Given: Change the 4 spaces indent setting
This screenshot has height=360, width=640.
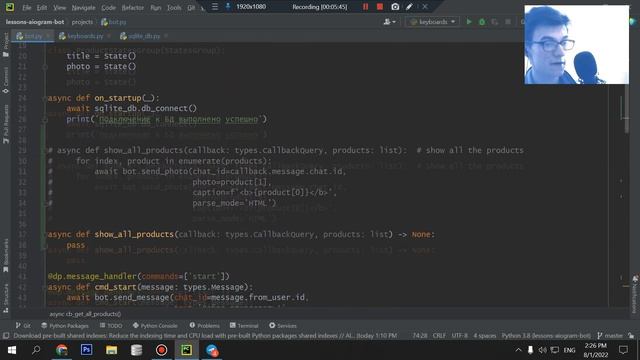Looking at the screenshot, I should click(x=484, y=336).
